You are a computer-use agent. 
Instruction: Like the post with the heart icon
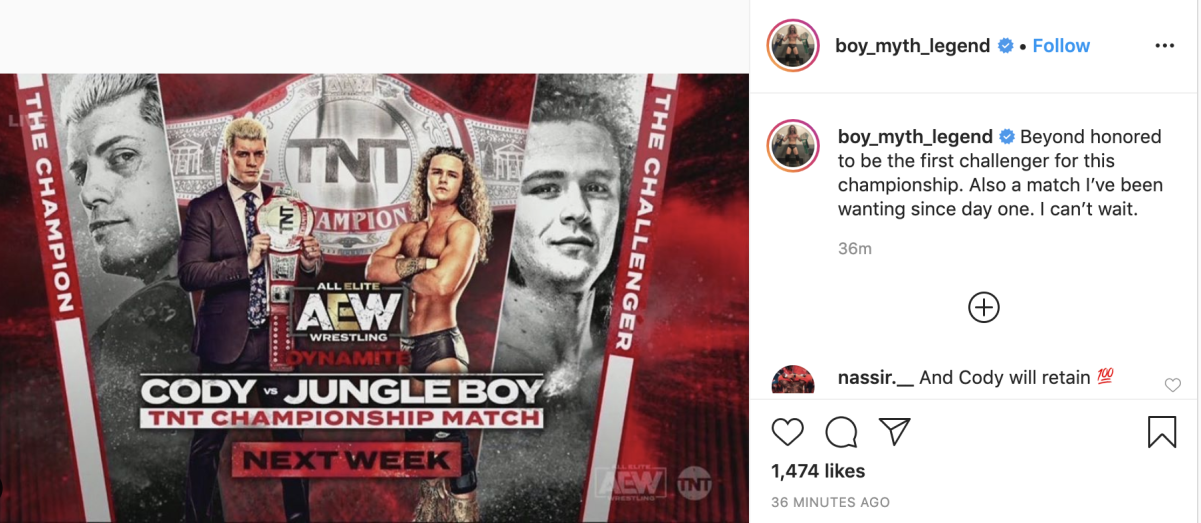click(788, 432)
